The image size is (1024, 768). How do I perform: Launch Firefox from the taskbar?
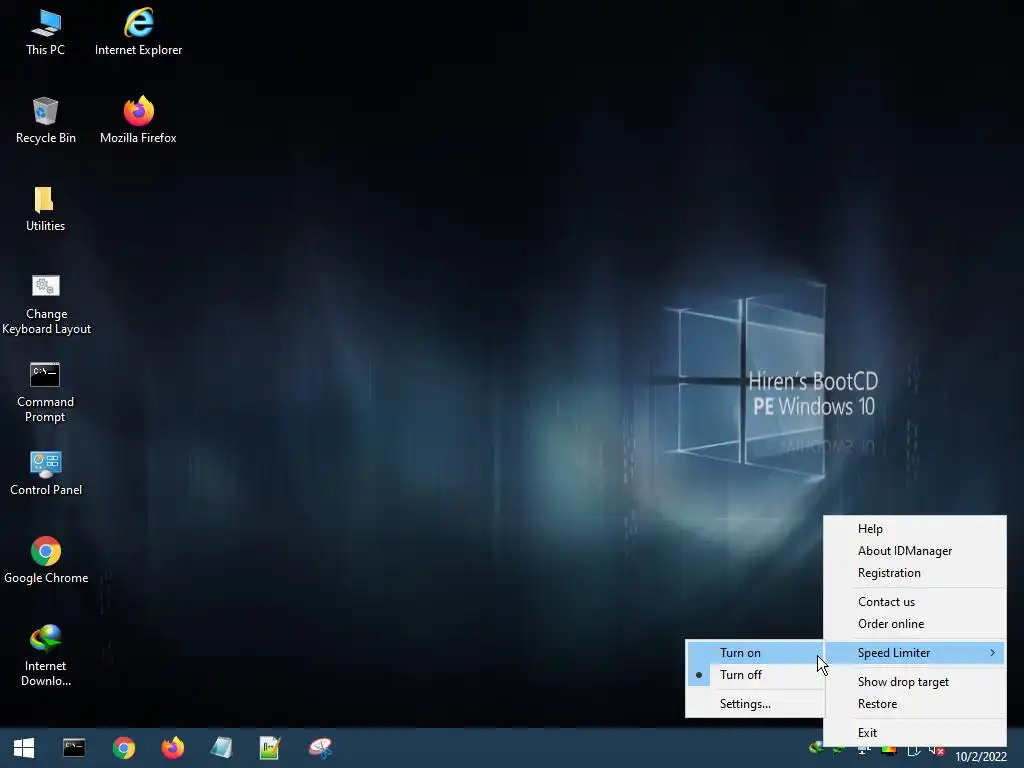tap(172, 748)
